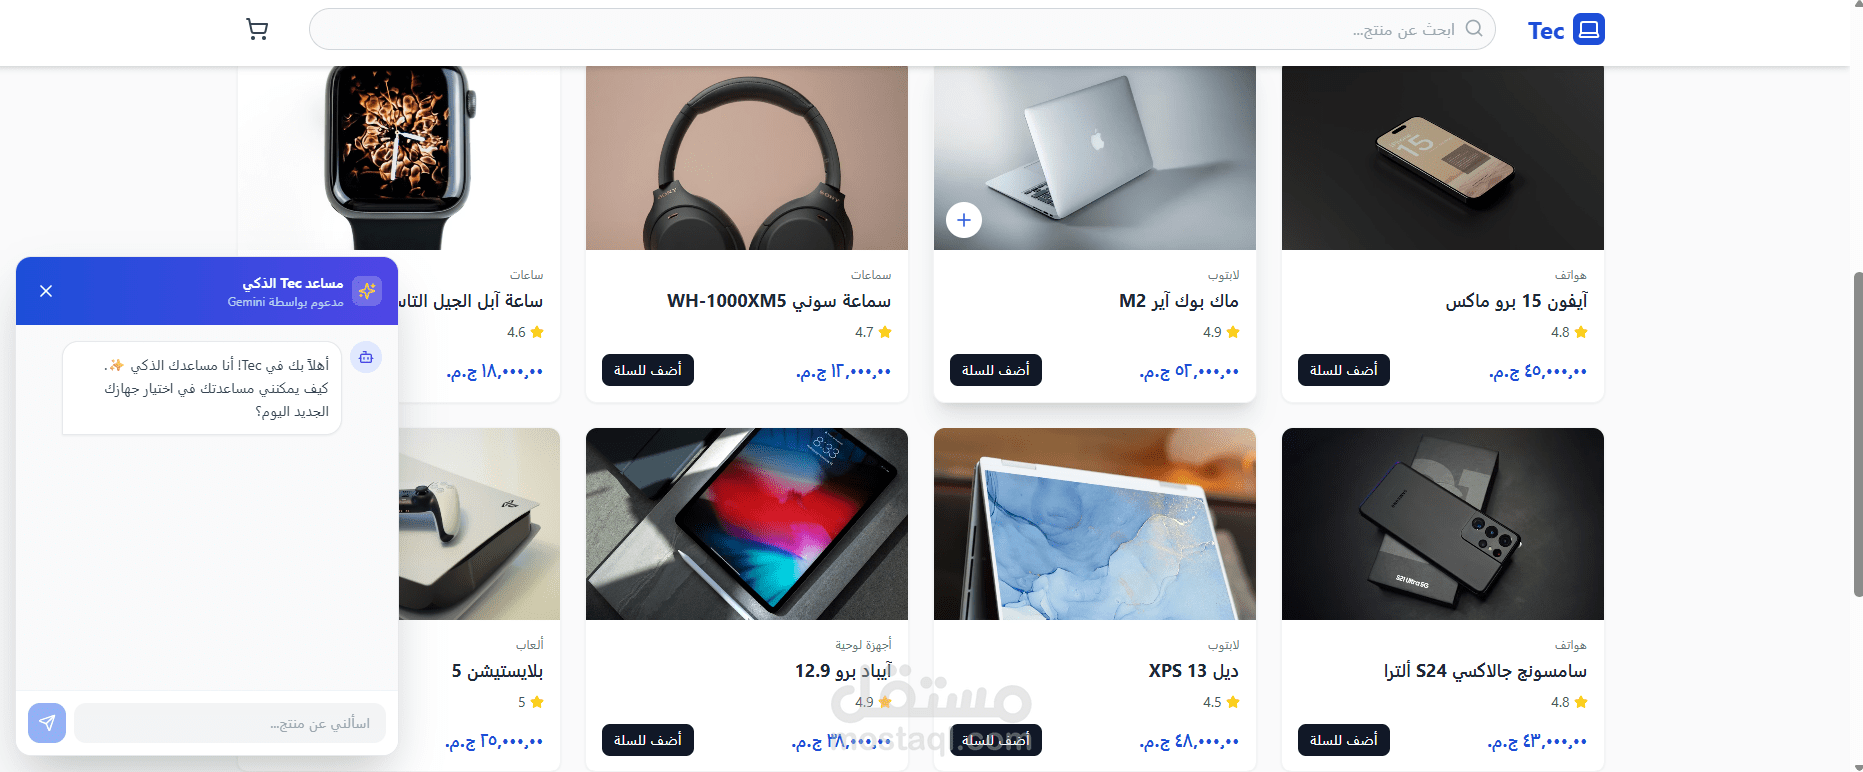
Task: Open the shopping cart icon
Action: (257, 30)
